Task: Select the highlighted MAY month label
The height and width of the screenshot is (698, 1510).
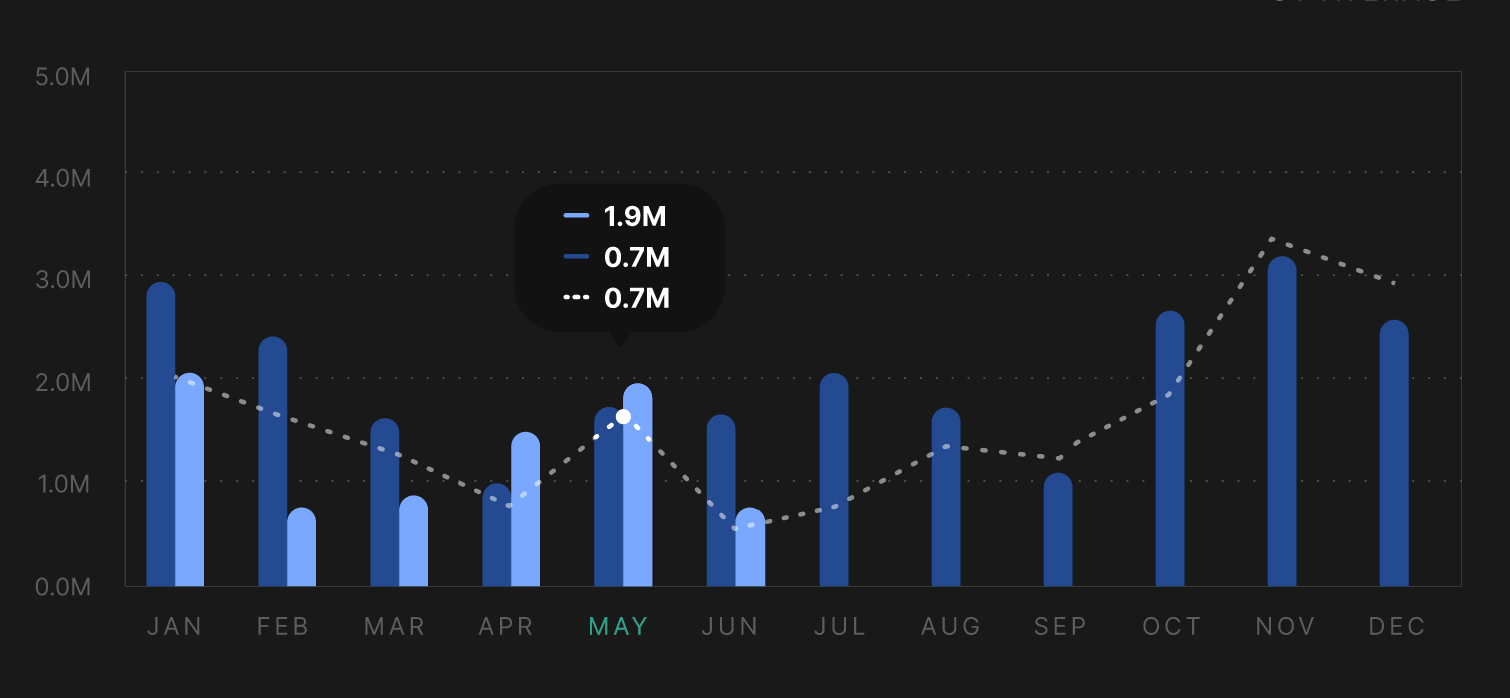Action: [617, 626]
